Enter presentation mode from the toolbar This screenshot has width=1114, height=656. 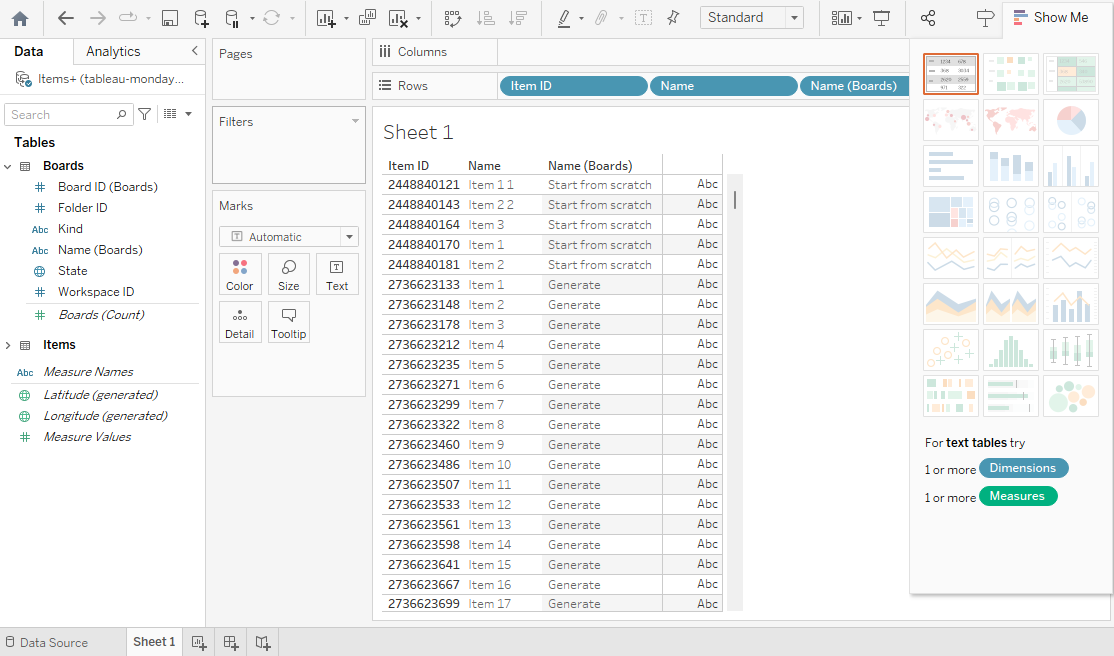(881, 18)
